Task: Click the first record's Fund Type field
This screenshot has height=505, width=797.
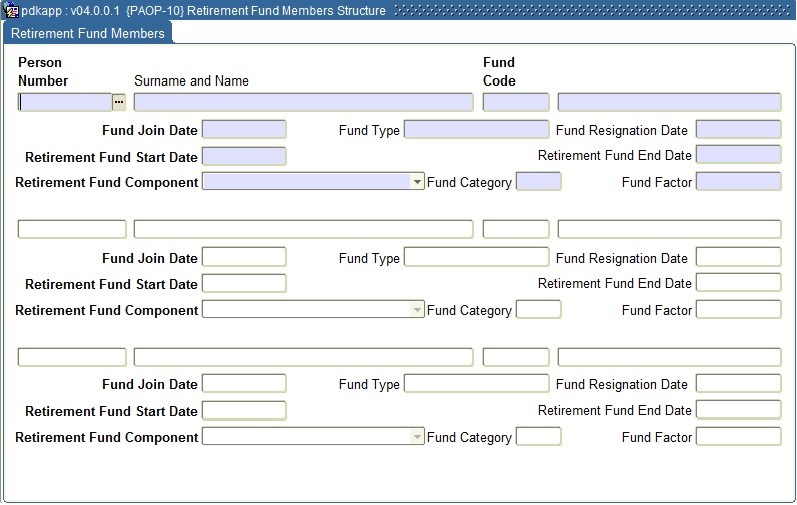Action: pos(476,130)
